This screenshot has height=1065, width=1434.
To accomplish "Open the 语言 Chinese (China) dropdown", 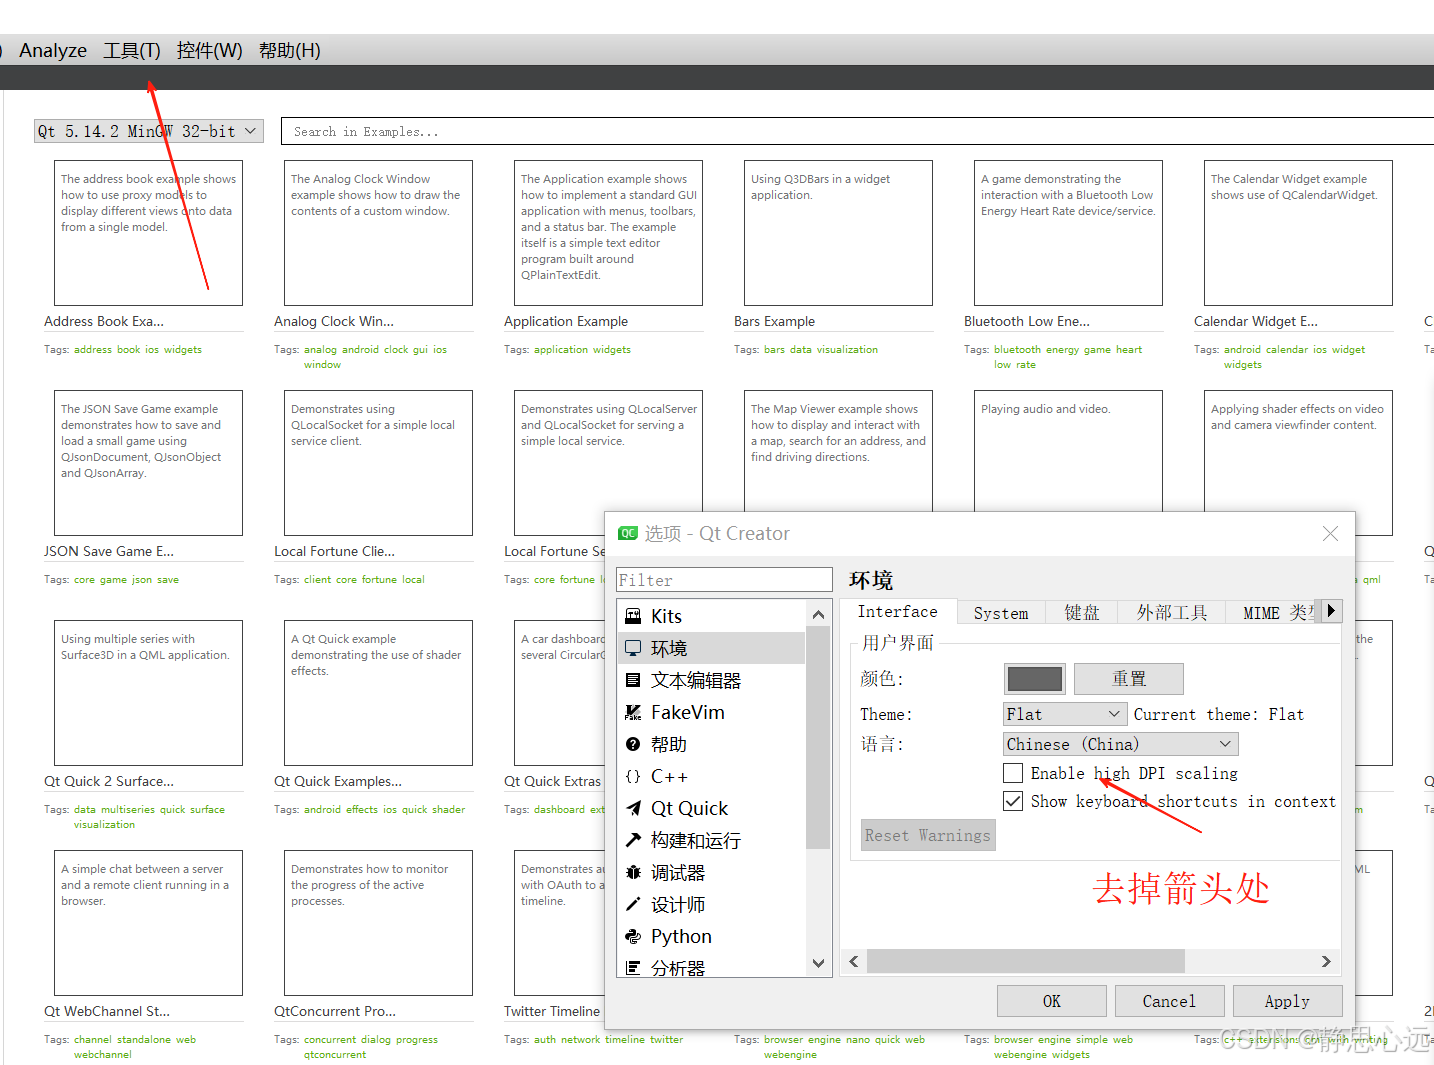I will [x=1121, y=744].
